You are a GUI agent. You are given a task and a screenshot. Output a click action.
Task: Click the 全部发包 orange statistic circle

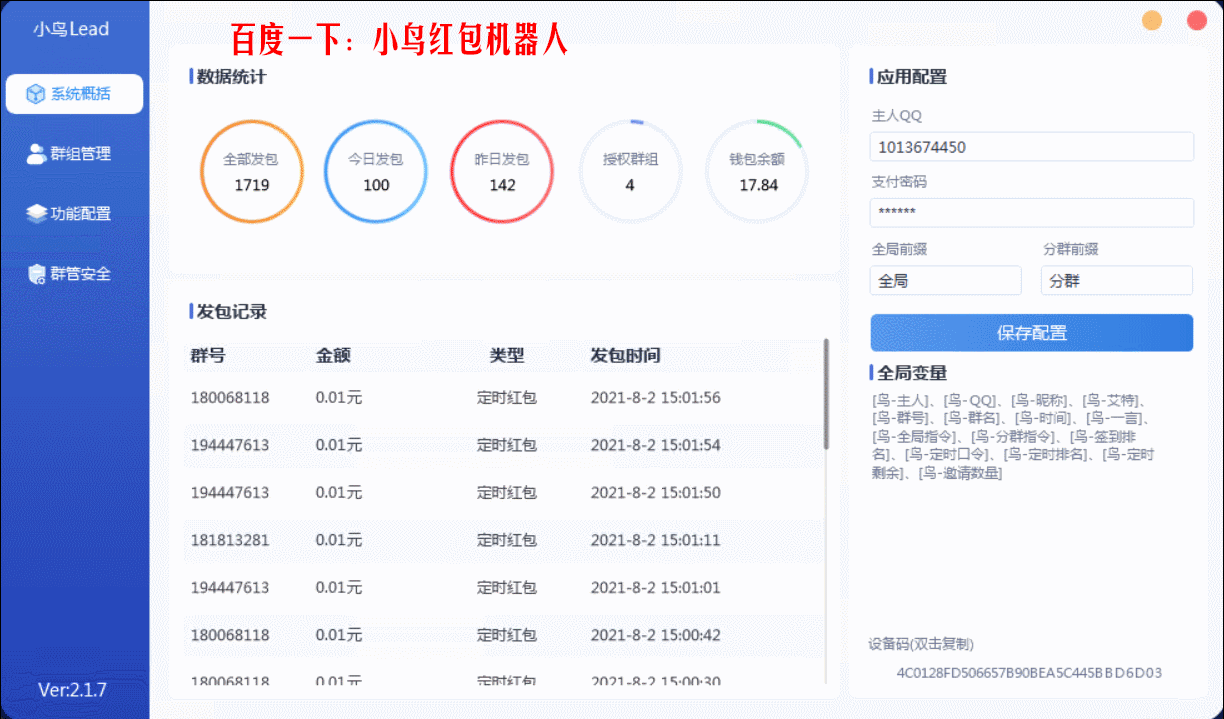coord(252,171)
